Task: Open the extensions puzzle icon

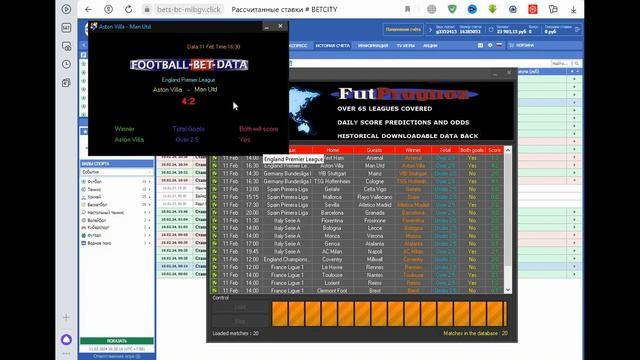Action: tap(553, 9)
